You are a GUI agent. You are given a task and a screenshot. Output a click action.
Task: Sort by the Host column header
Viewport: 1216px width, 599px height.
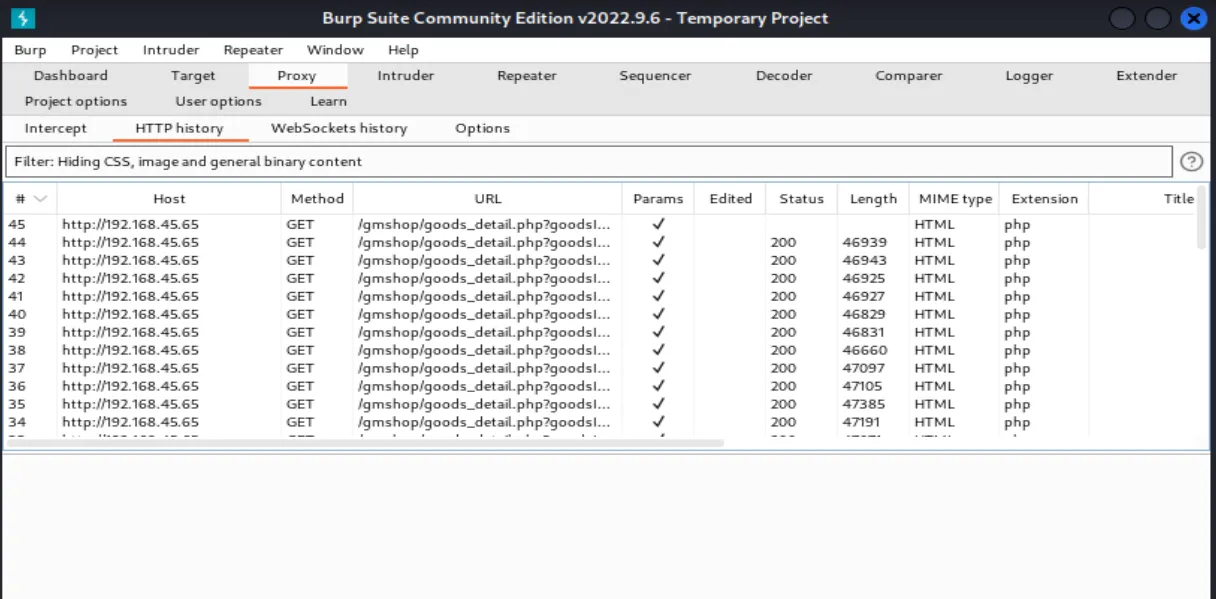169,198
